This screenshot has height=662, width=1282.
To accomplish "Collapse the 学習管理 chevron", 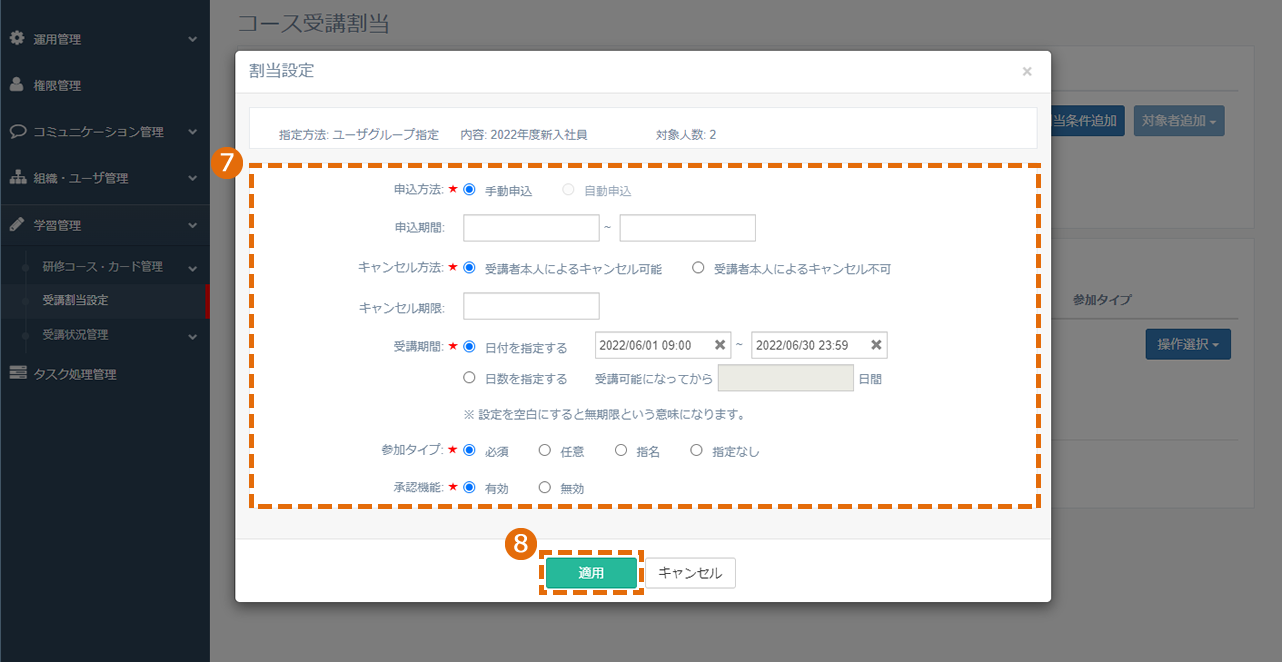I will click(192, 225).
